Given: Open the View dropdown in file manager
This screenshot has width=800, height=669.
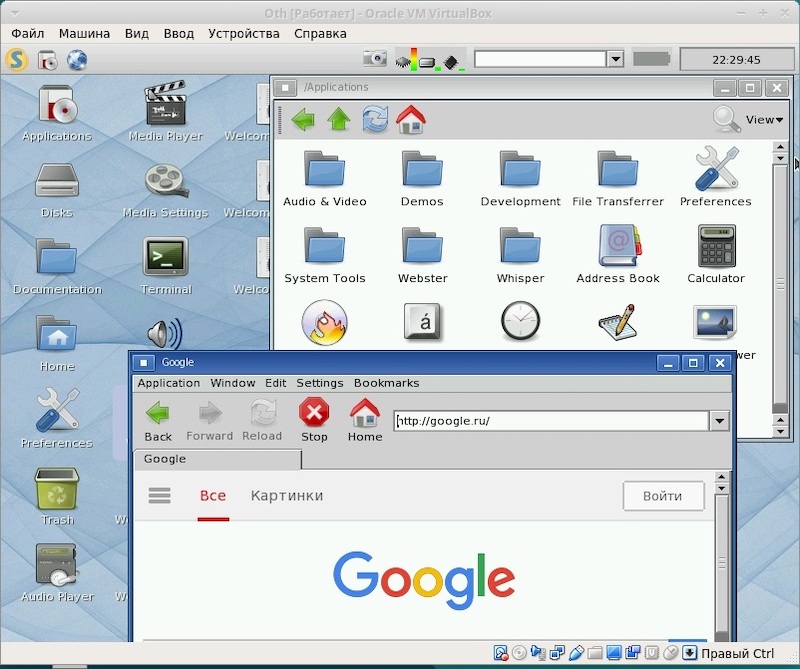Looking at the screenshot, I should [x=760, y=120].
